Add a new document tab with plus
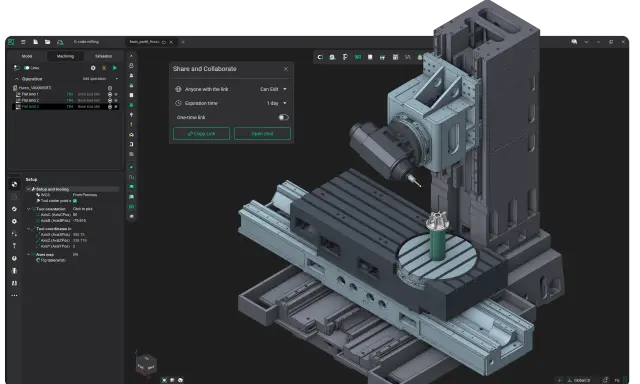Image resolution: width=640 pixels, height=384 pixels. (x=183, y=42)
